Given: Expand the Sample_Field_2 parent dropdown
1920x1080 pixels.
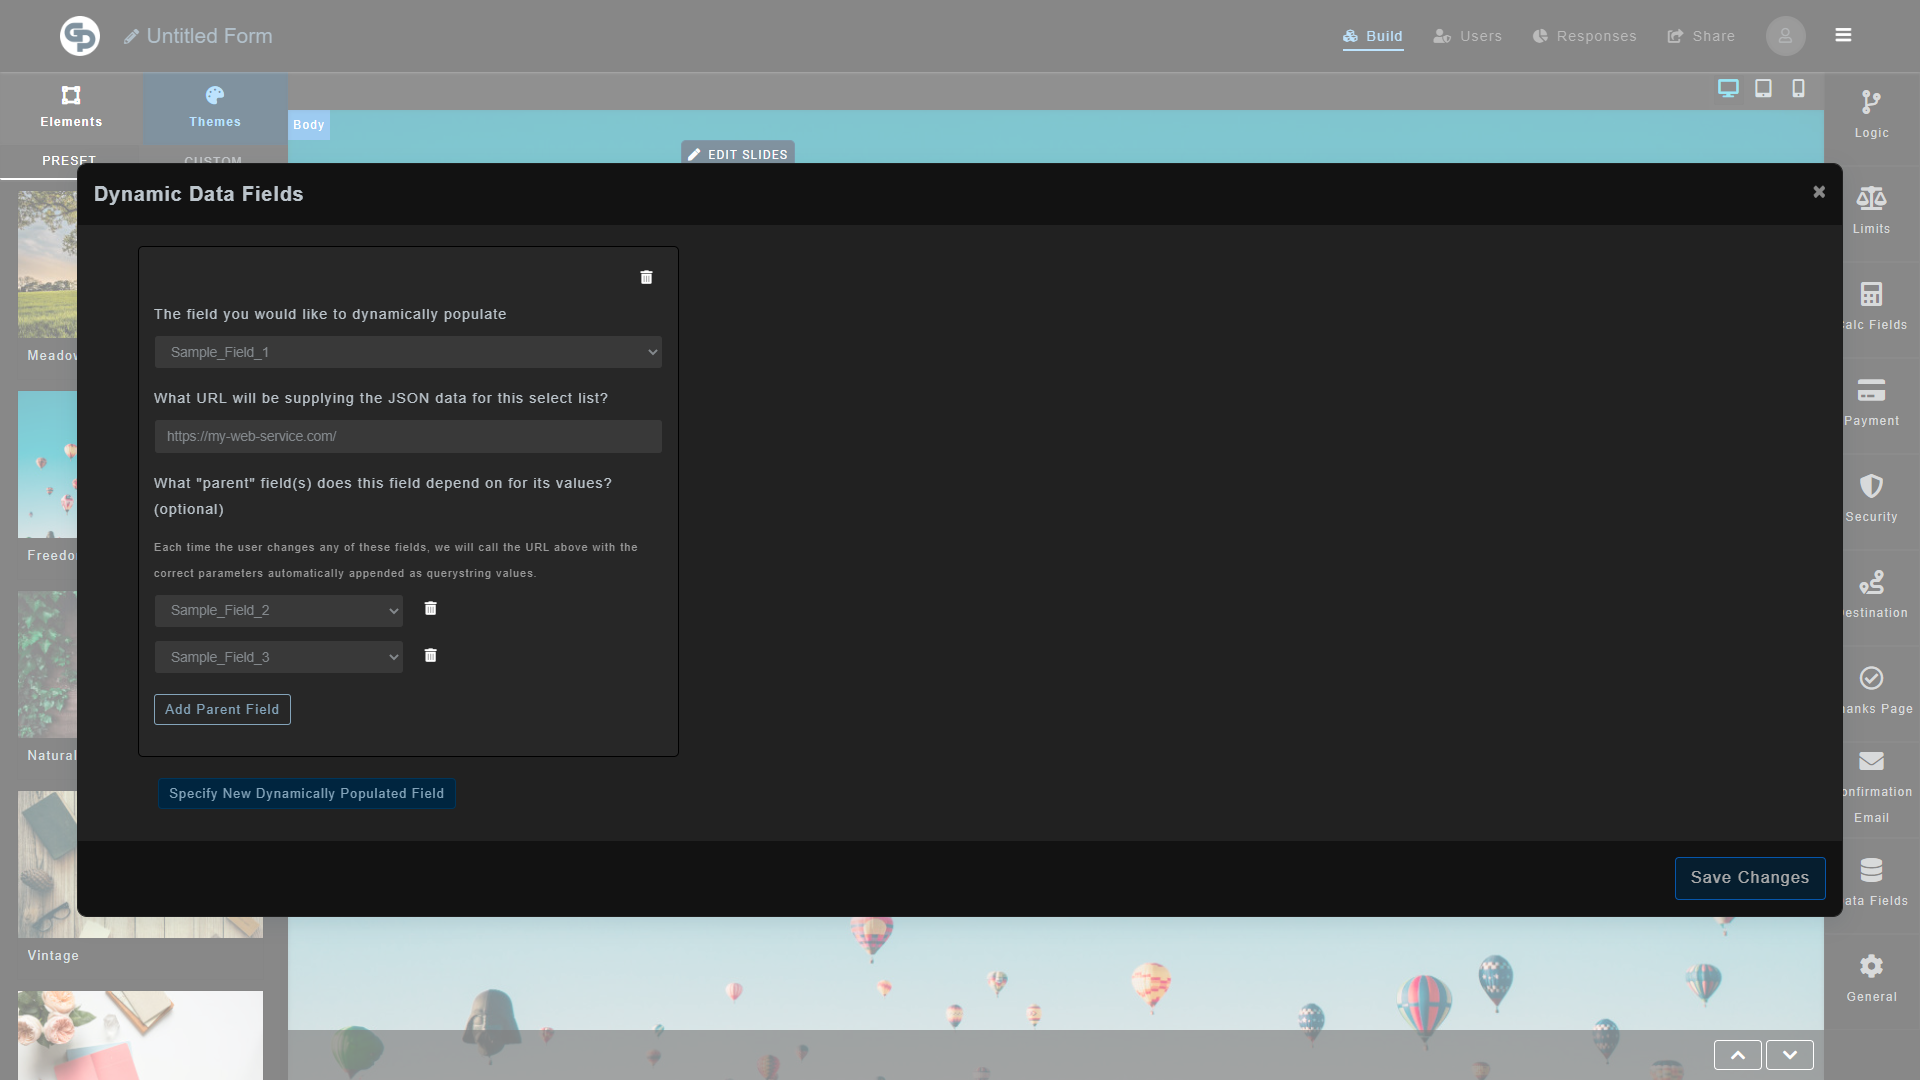Looking at the screenshot, I should pyautogui.click(x=279, y=610).
